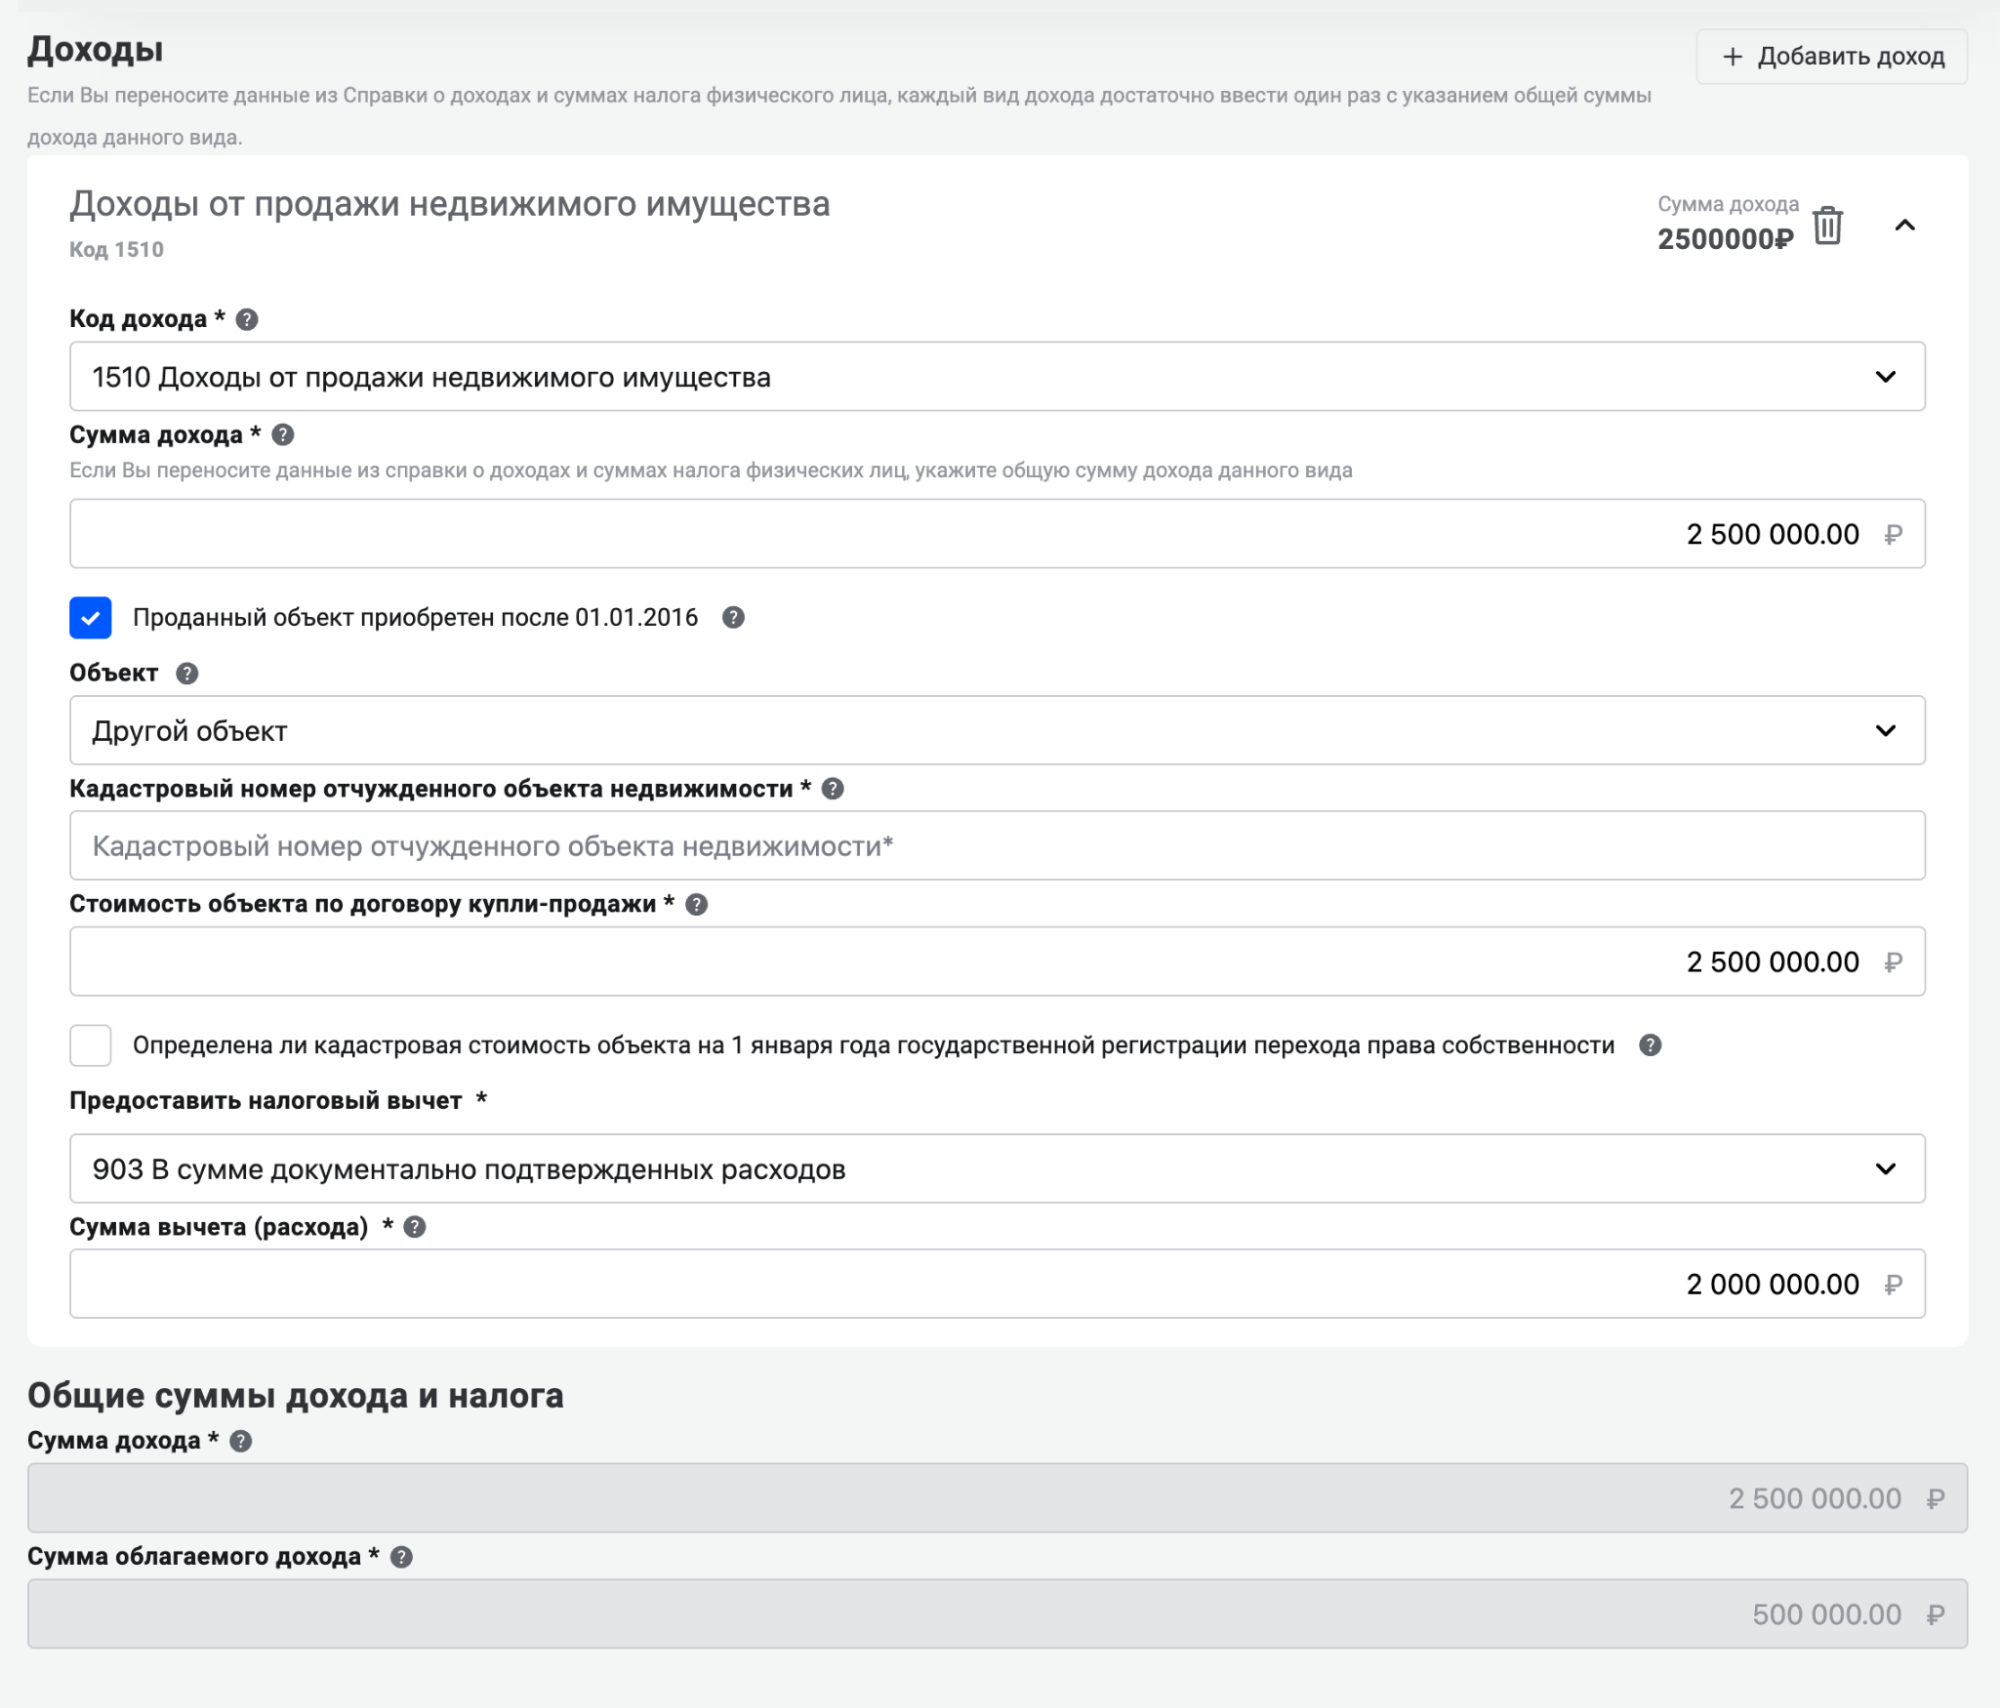This screenshot has height=1708, width=2000.
Task: Show help for кадастровая стоимость checkbox
Action: point(1650,1045)
